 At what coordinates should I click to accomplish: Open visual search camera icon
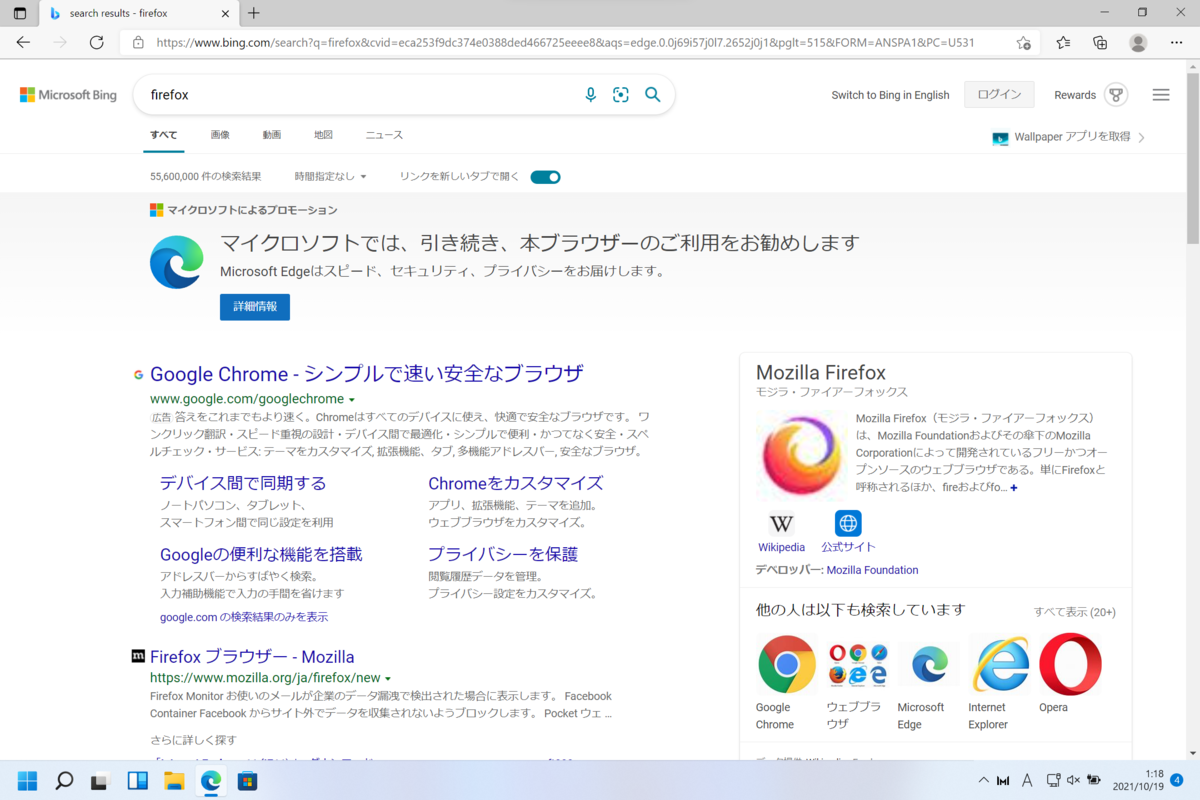(621, 94)
